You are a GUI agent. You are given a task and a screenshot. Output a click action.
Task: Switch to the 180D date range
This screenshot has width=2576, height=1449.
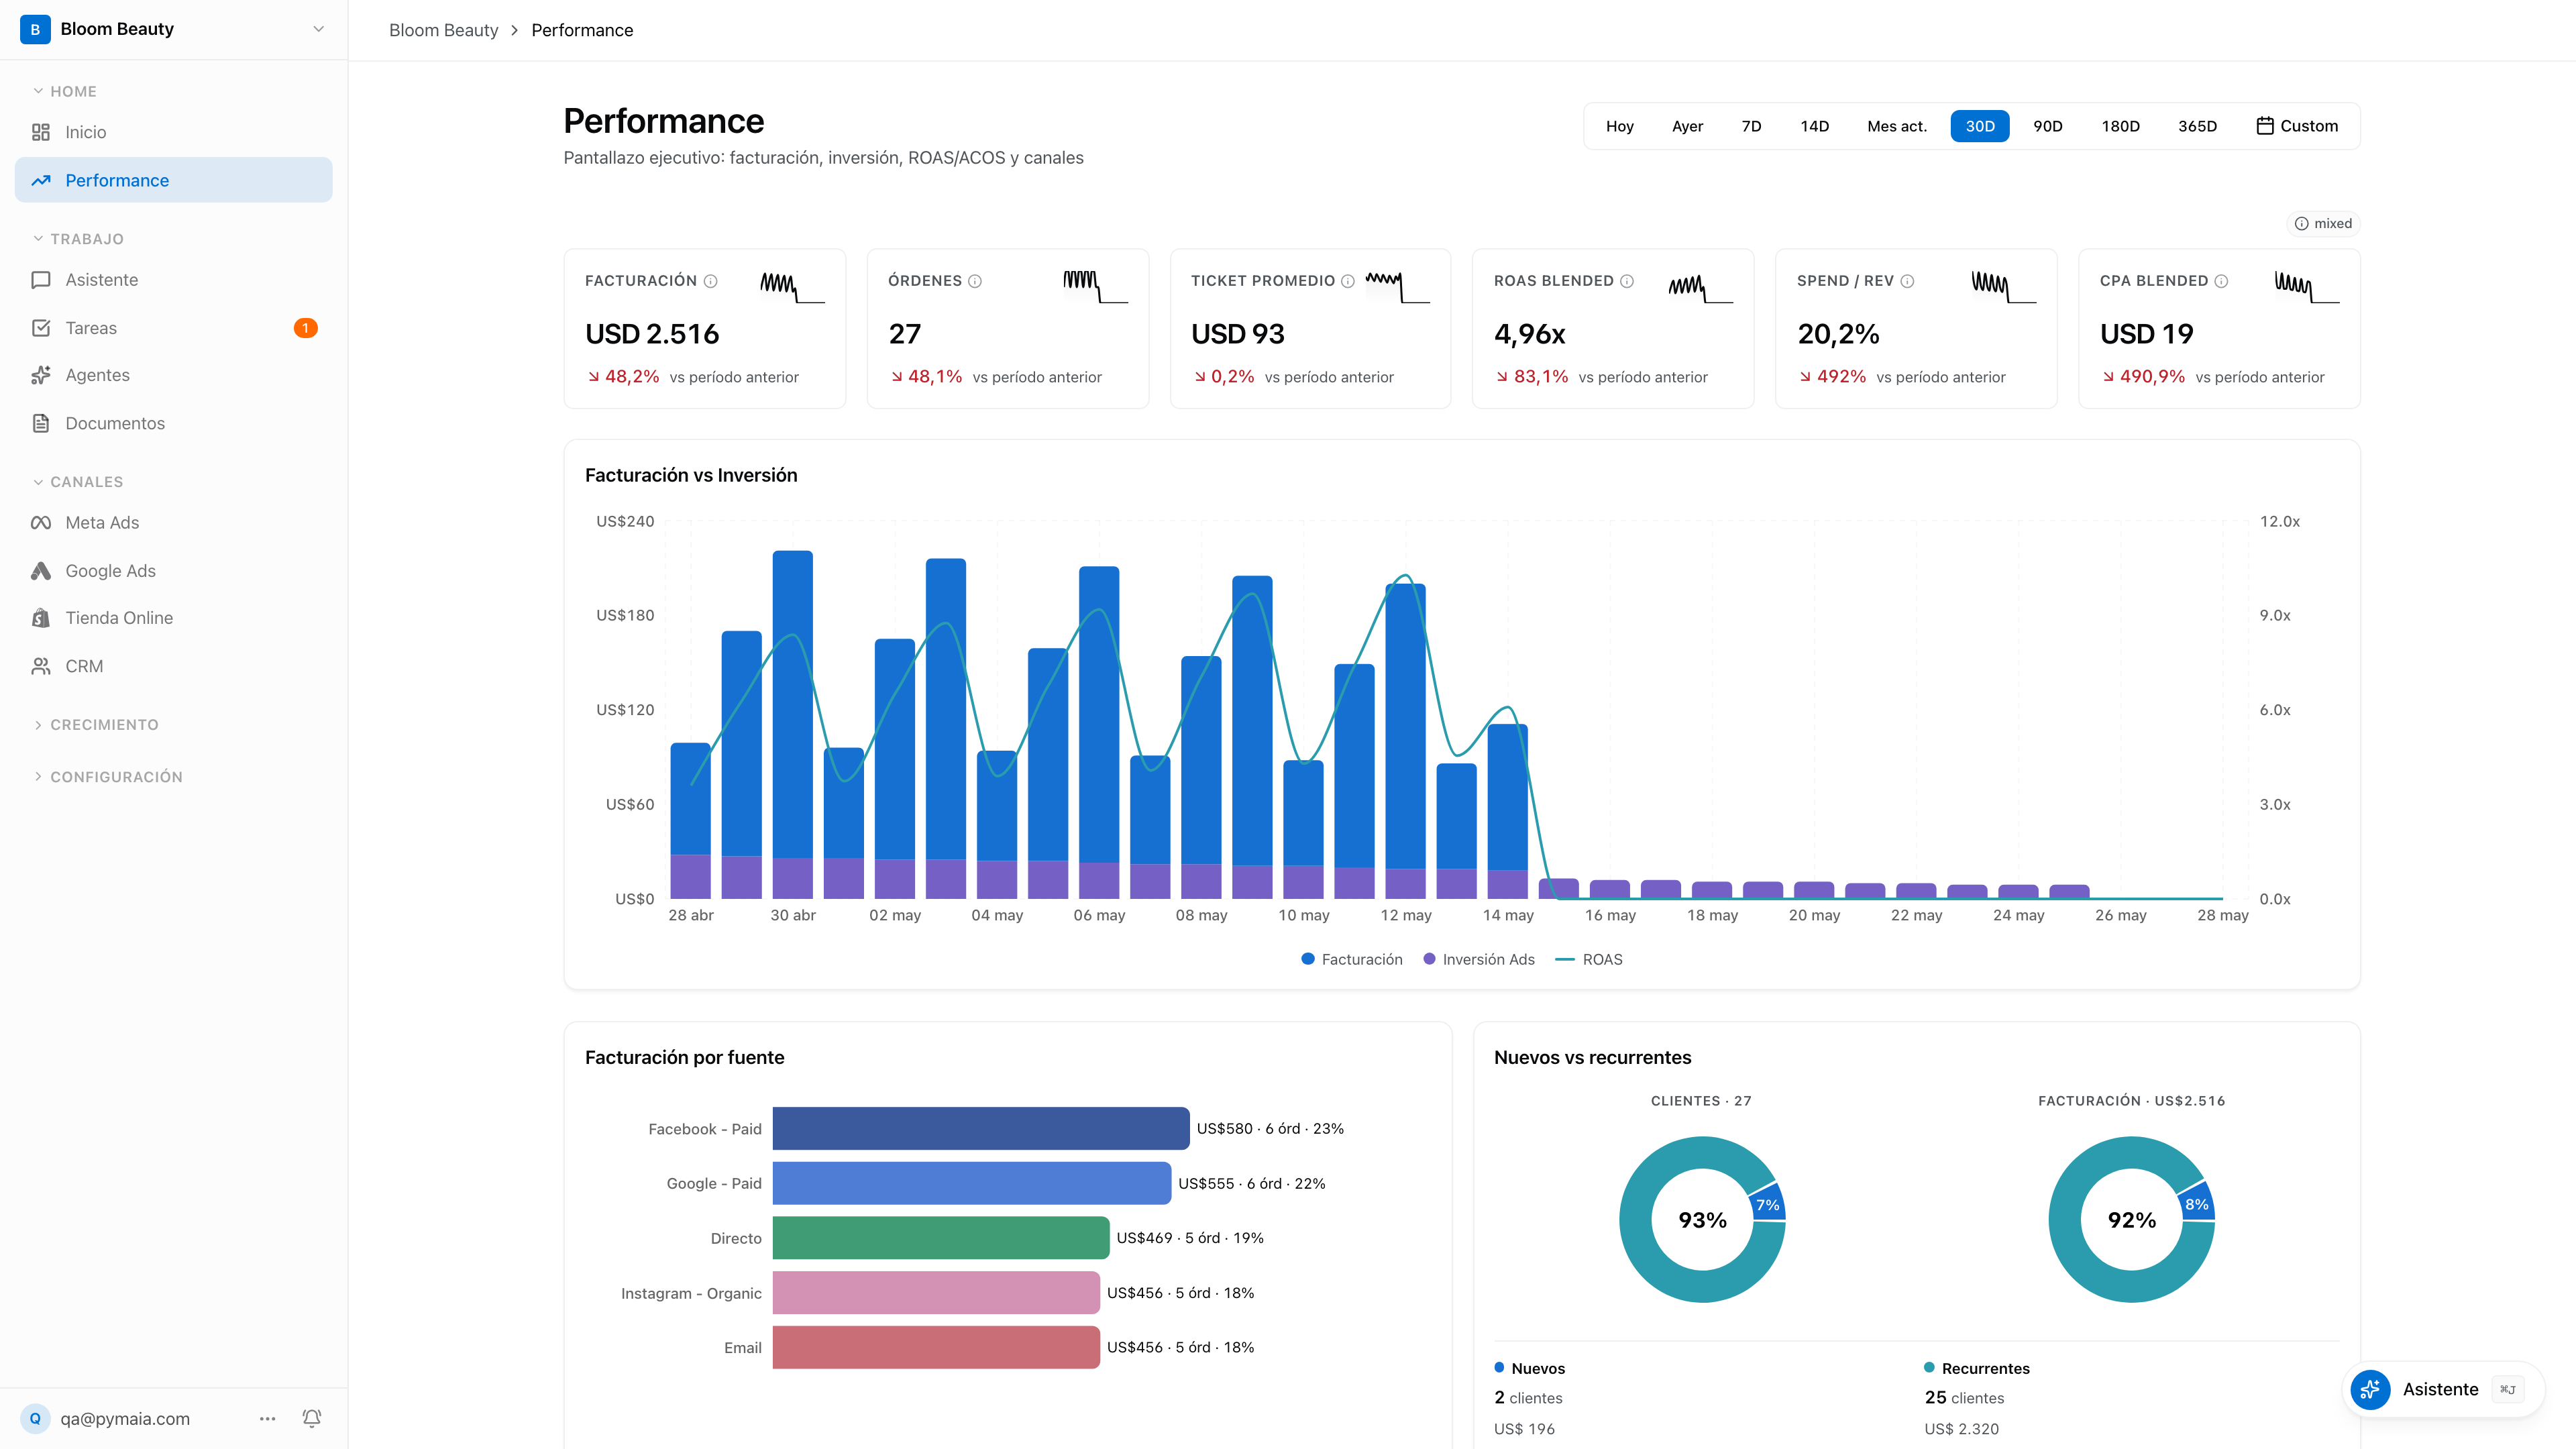click(2121, 126)
